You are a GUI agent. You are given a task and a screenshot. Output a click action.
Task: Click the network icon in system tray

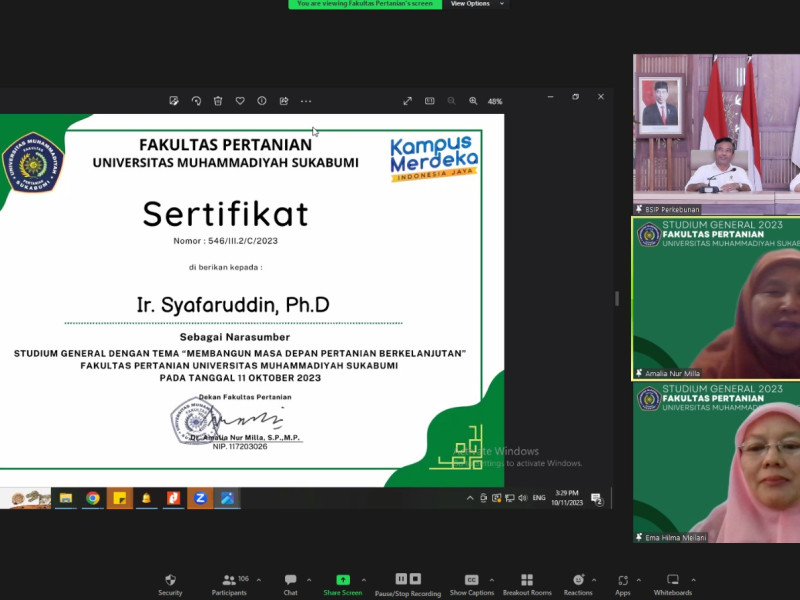[x=509, y=498]
